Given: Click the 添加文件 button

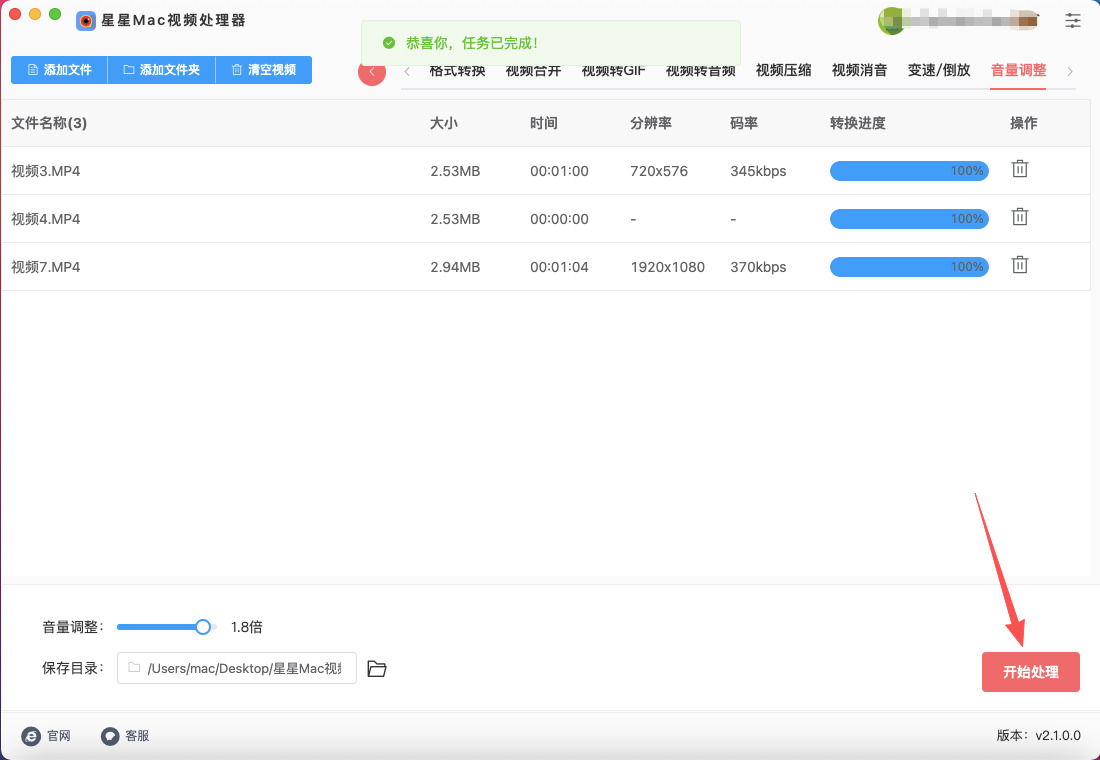Looking at the screenshot, I should [59, 70].
